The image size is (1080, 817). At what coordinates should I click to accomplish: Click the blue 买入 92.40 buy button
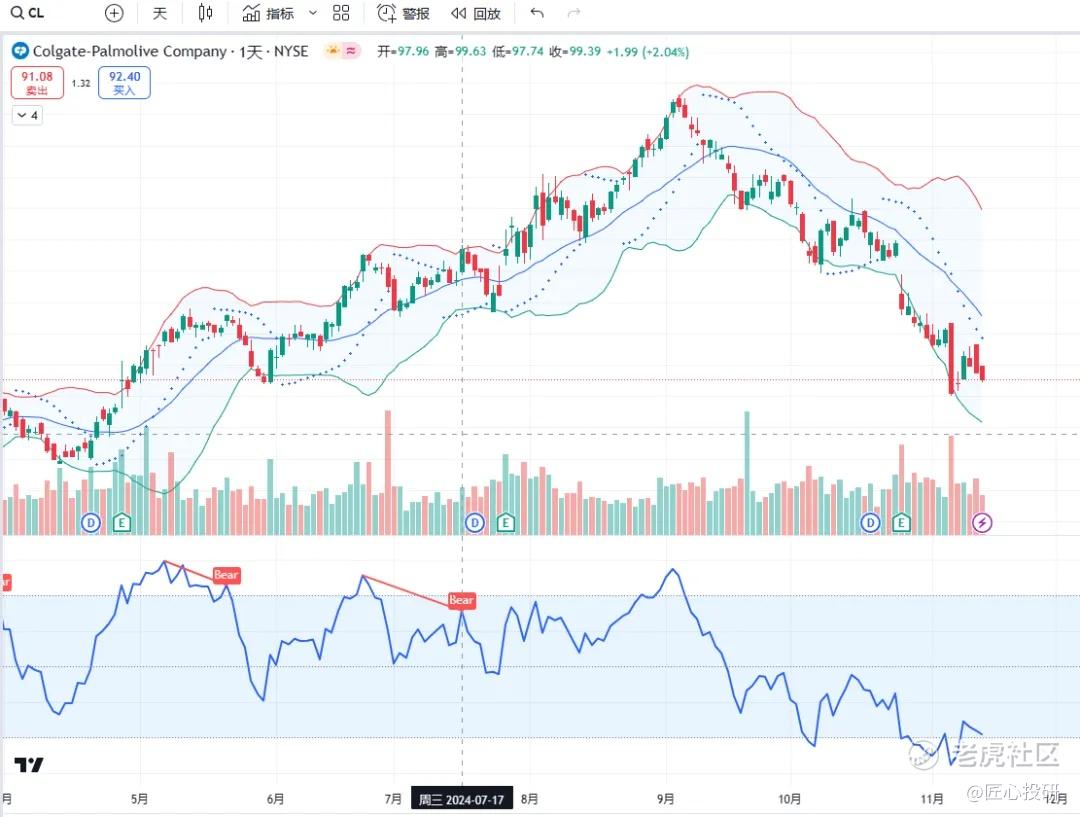pos(124,83)
